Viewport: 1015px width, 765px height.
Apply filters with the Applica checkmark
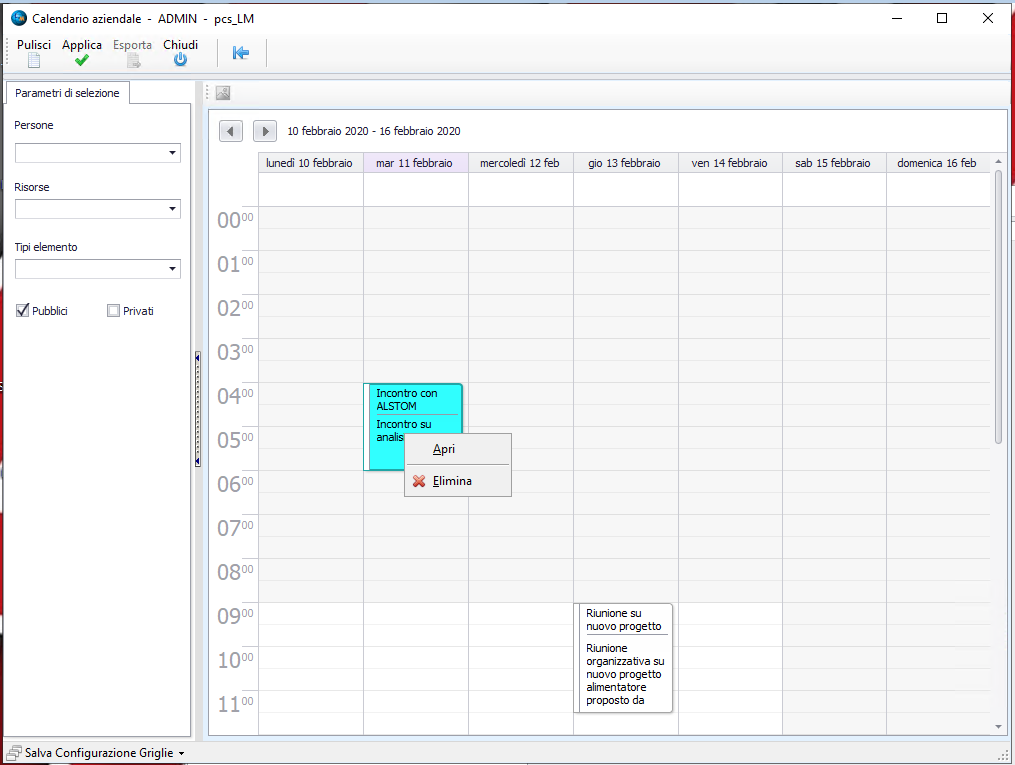[82, 60]
